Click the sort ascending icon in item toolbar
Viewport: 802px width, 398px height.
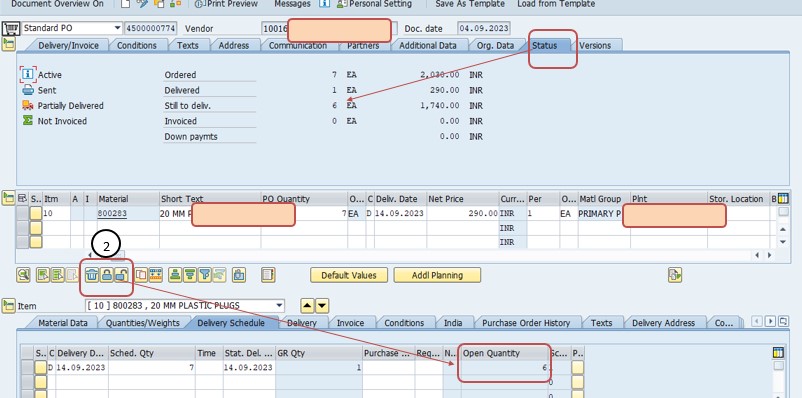[x=176, y=275]
